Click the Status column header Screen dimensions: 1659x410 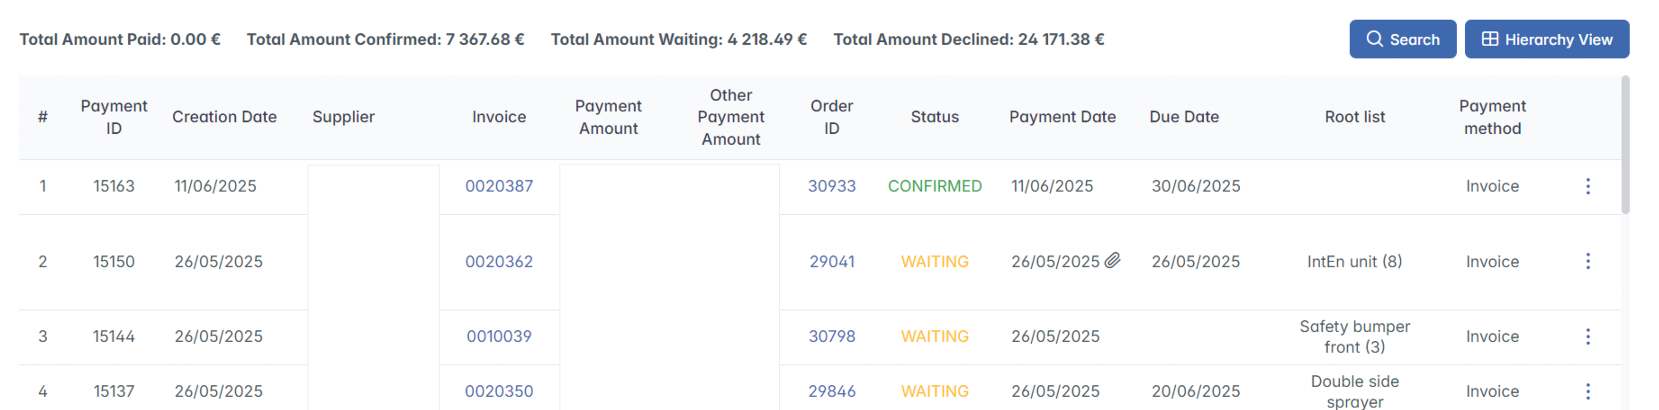[934, 117]
